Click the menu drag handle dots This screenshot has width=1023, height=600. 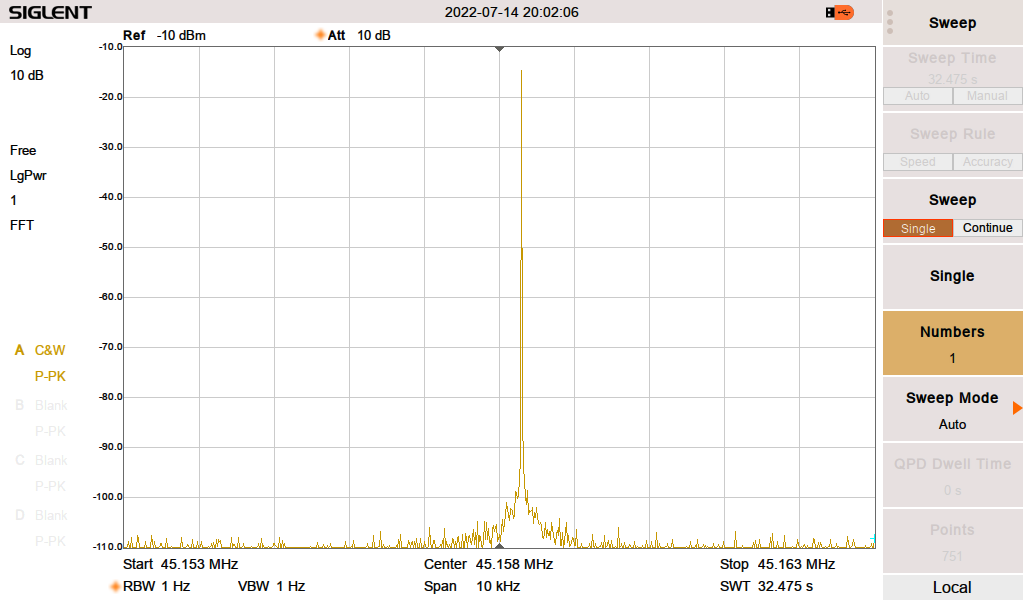pyautogui.click(x=890, y=22)
